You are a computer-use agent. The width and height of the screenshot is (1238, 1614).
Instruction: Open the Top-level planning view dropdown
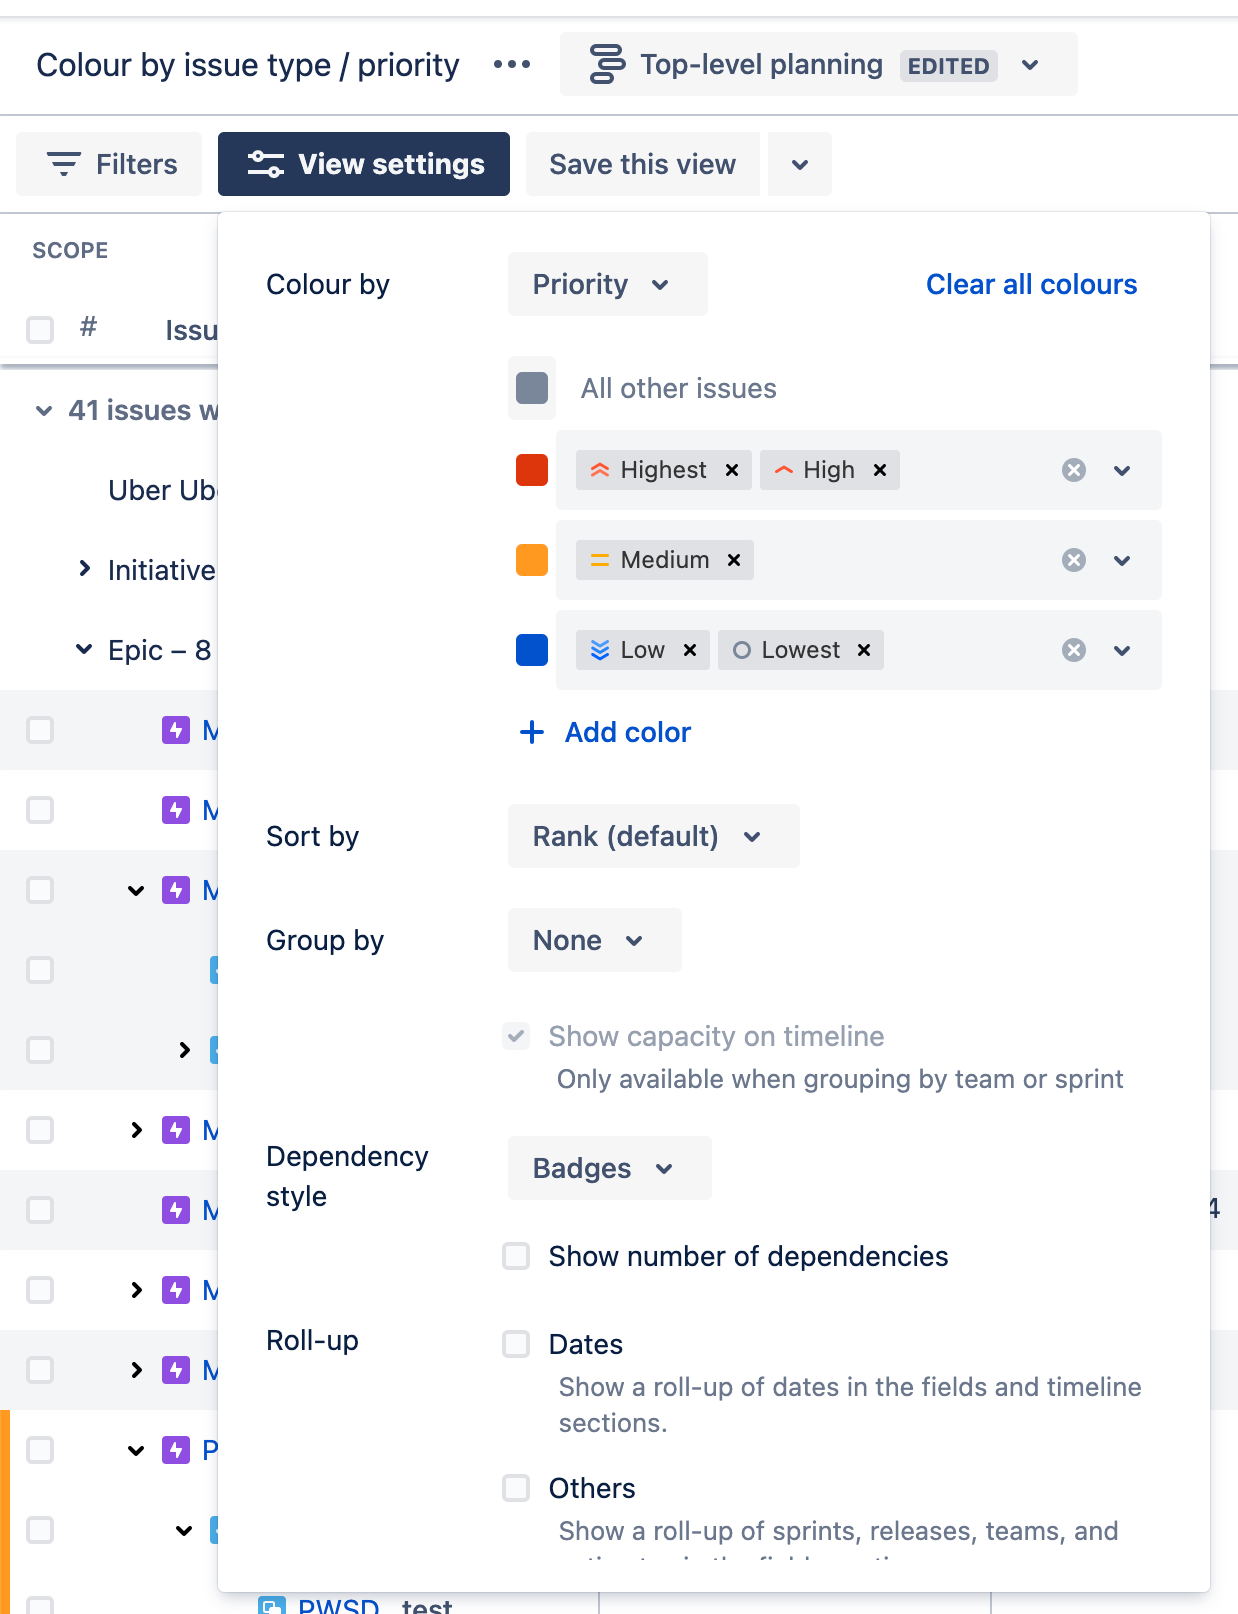click(x=1030, y=65)
